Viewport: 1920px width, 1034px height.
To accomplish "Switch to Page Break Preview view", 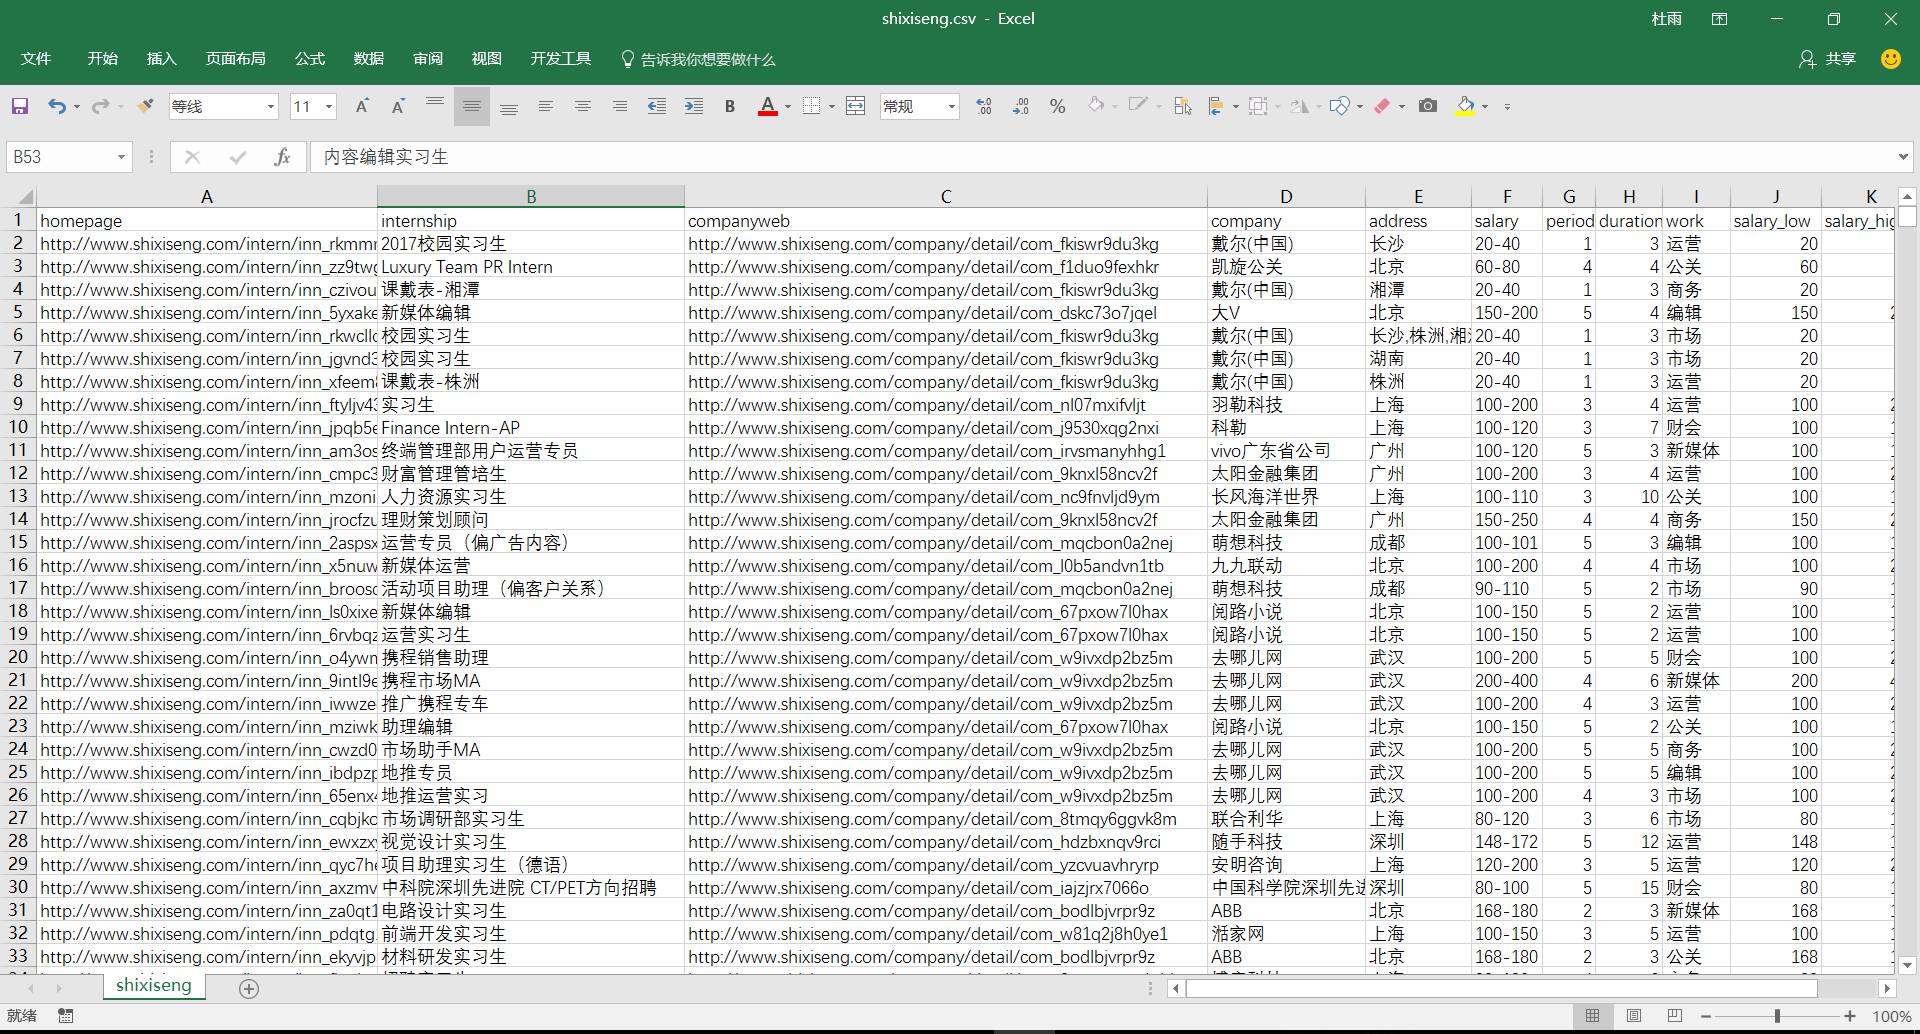I will point(1675,1016).
